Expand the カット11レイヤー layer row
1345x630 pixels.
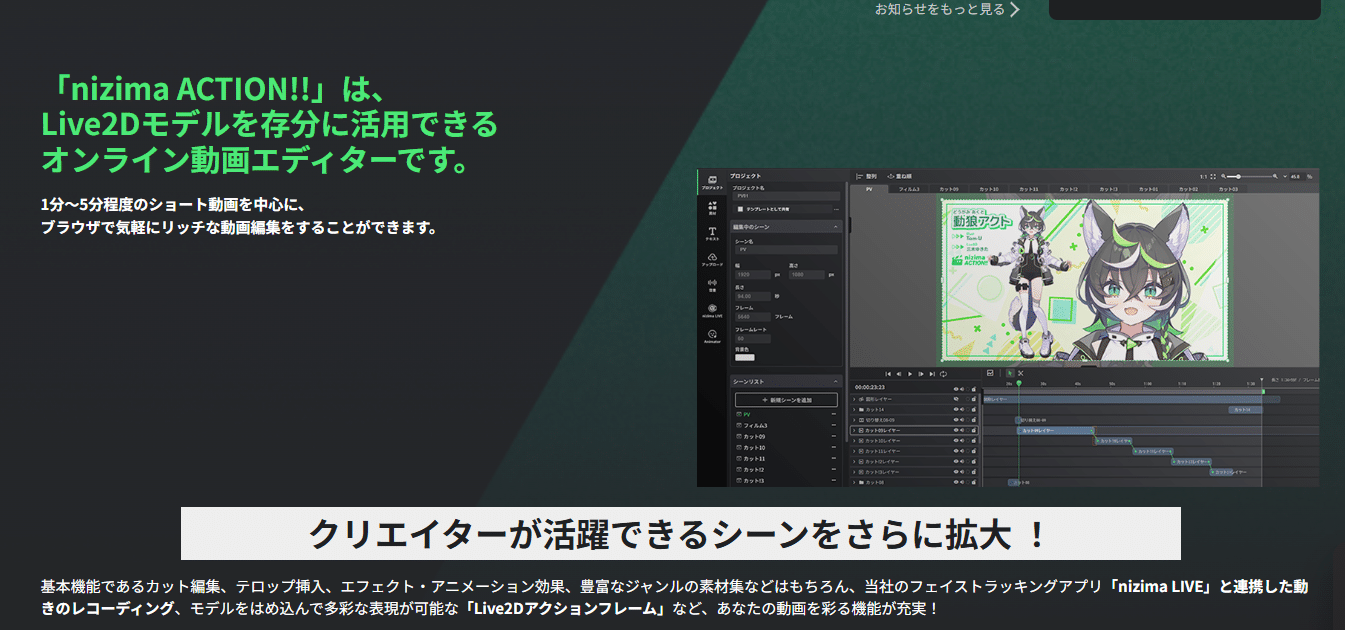click(x=854, y=451)
